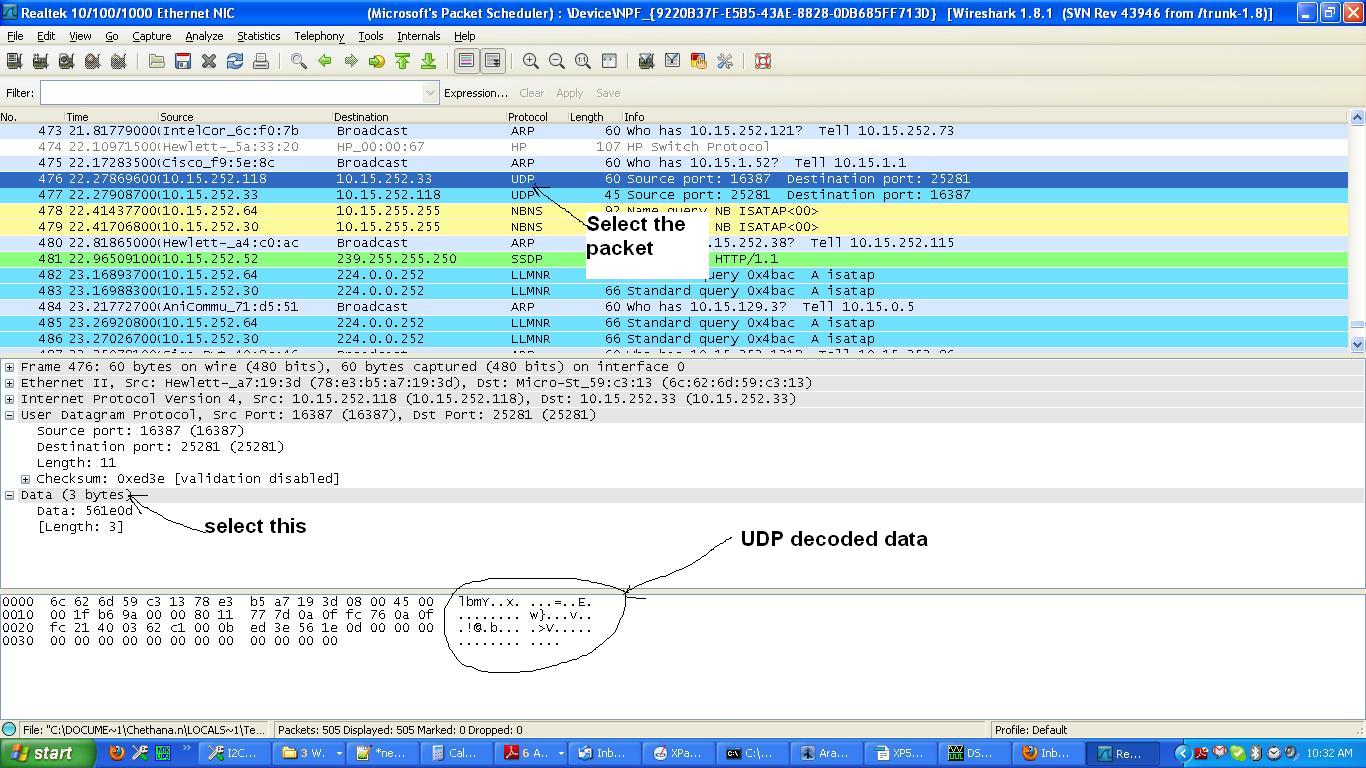Save the capture file with the floppy icon
1366x768 pixels.
tap(183, 61)
